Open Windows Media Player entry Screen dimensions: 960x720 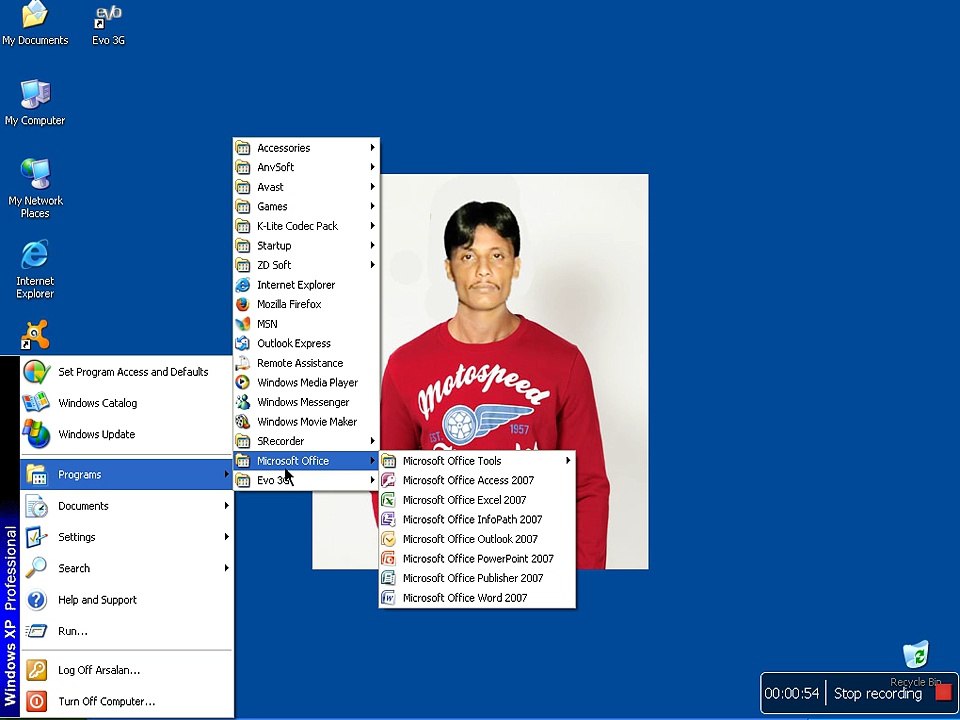point(306,383)
